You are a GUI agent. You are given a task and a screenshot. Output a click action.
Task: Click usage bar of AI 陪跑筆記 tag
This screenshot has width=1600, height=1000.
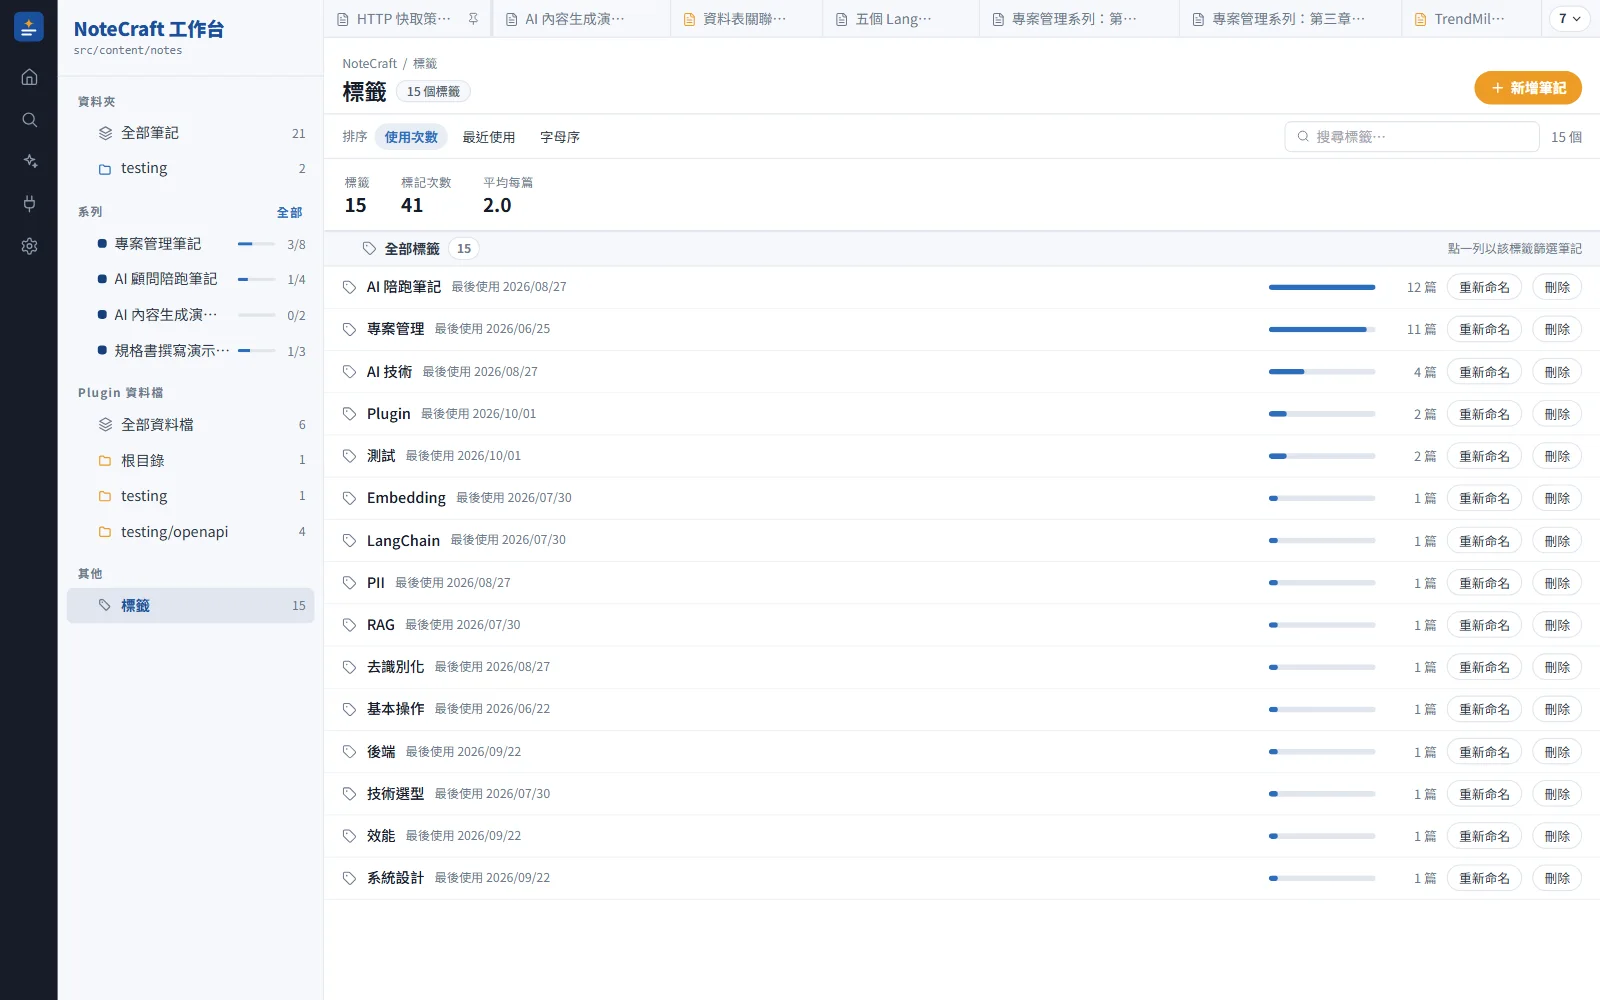point(1321,287)
